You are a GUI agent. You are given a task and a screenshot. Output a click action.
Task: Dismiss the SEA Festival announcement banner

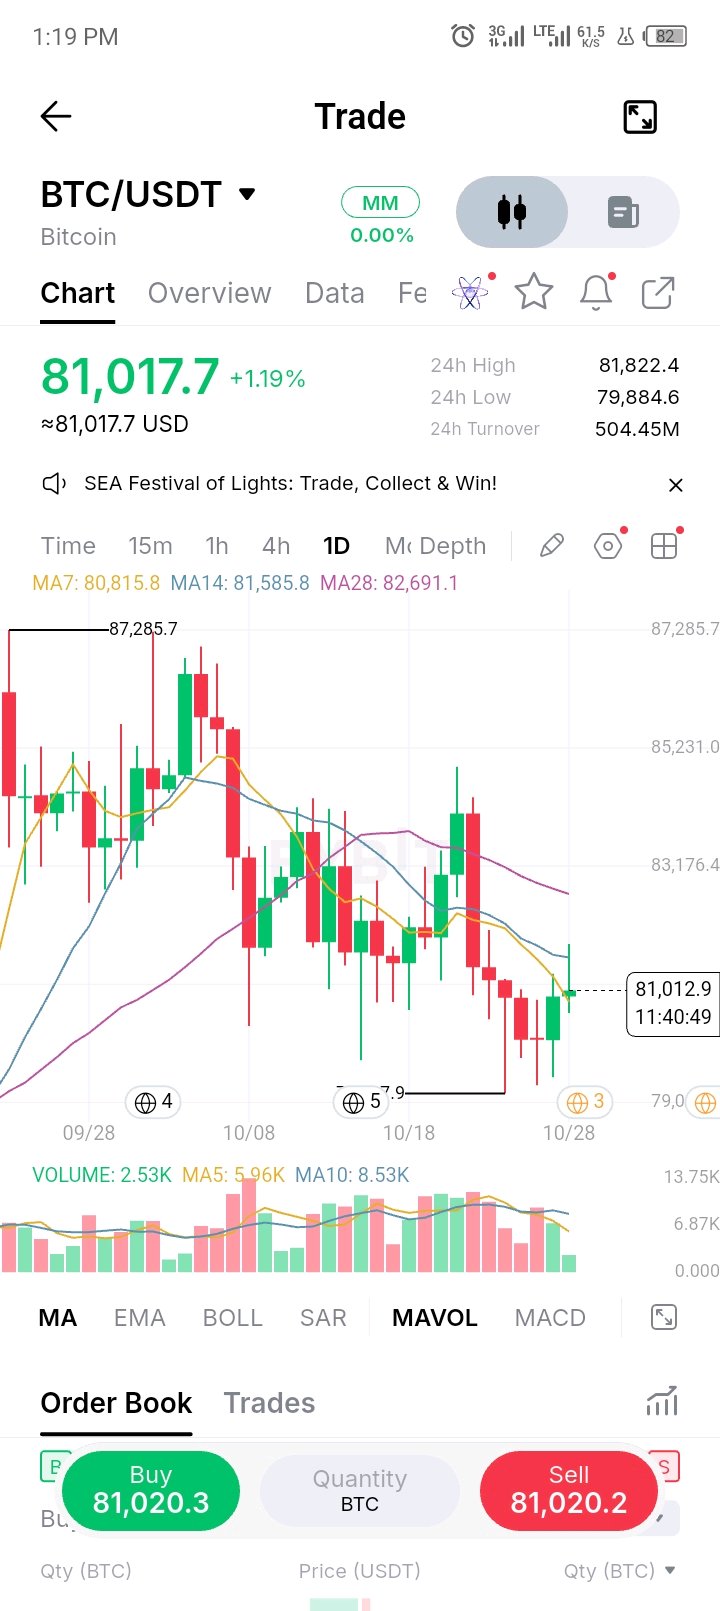point(676,485)
